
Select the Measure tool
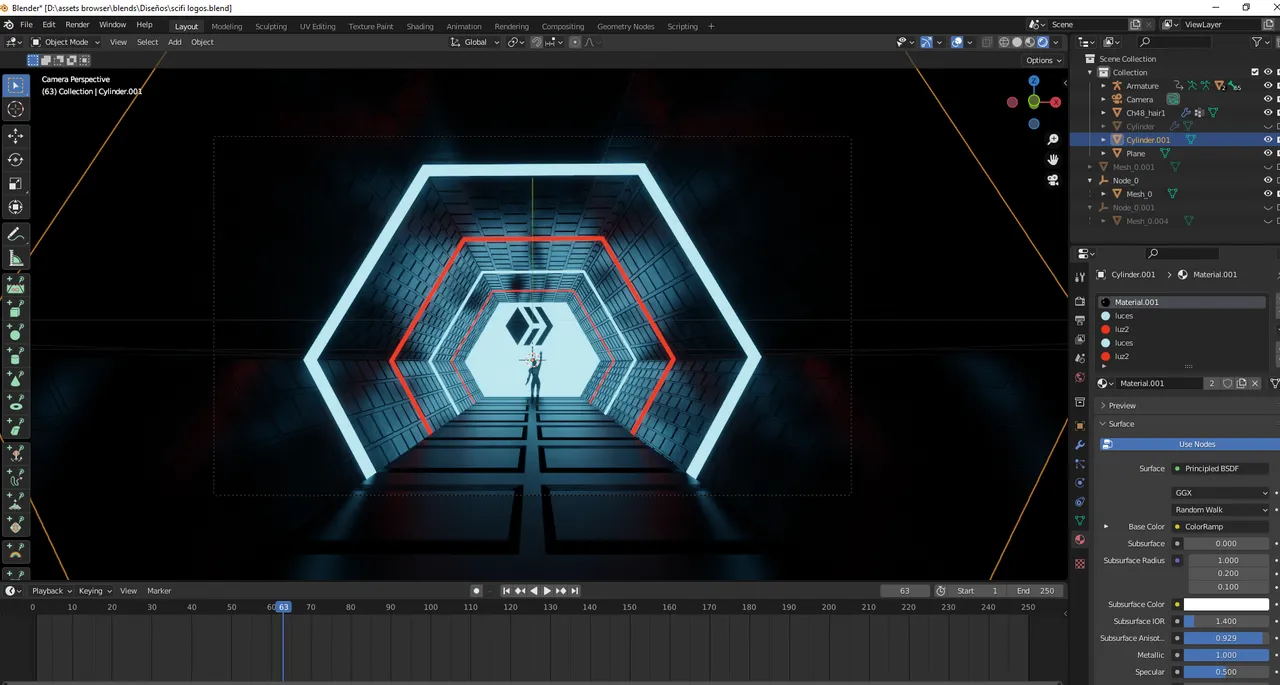[x=16, y=259]
